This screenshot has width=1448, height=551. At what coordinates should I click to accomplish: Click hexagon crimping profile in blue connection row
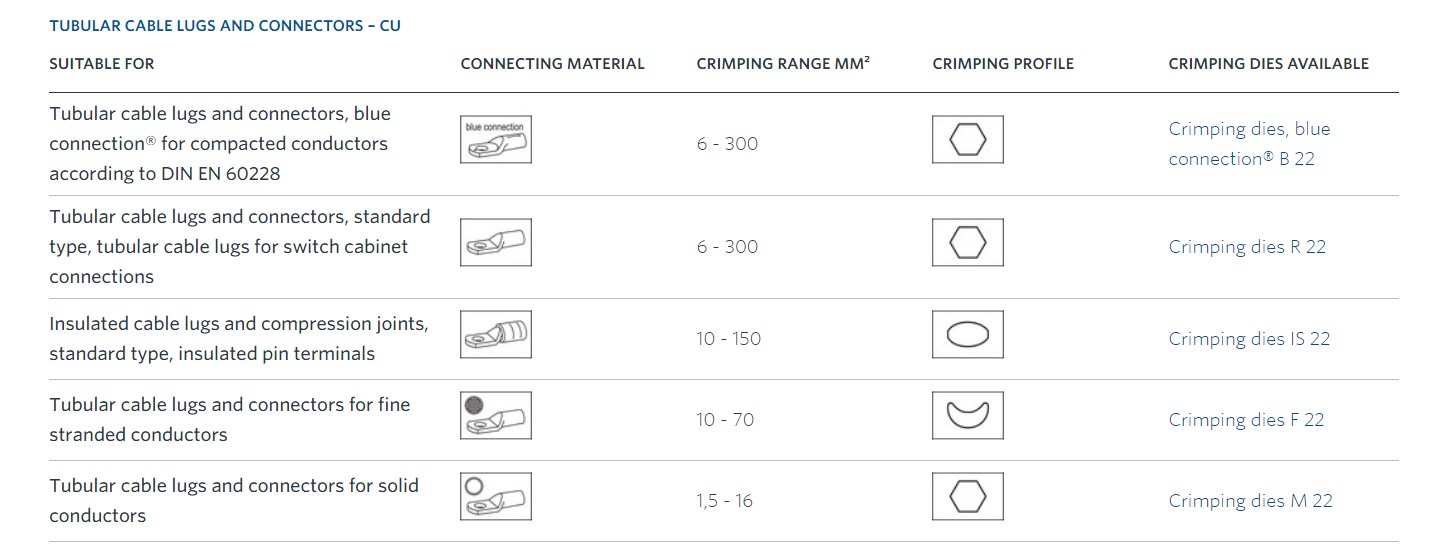(x=968, y=140)
